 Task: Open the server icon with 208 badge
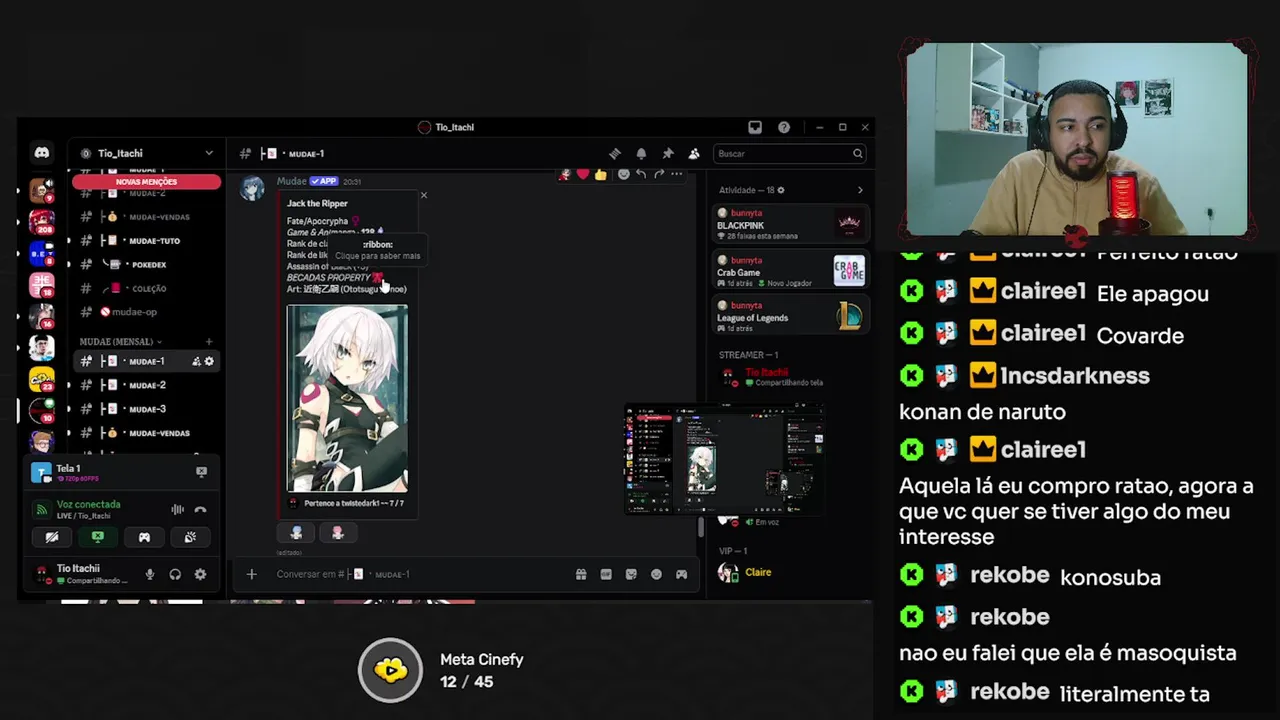click(41, 220)
